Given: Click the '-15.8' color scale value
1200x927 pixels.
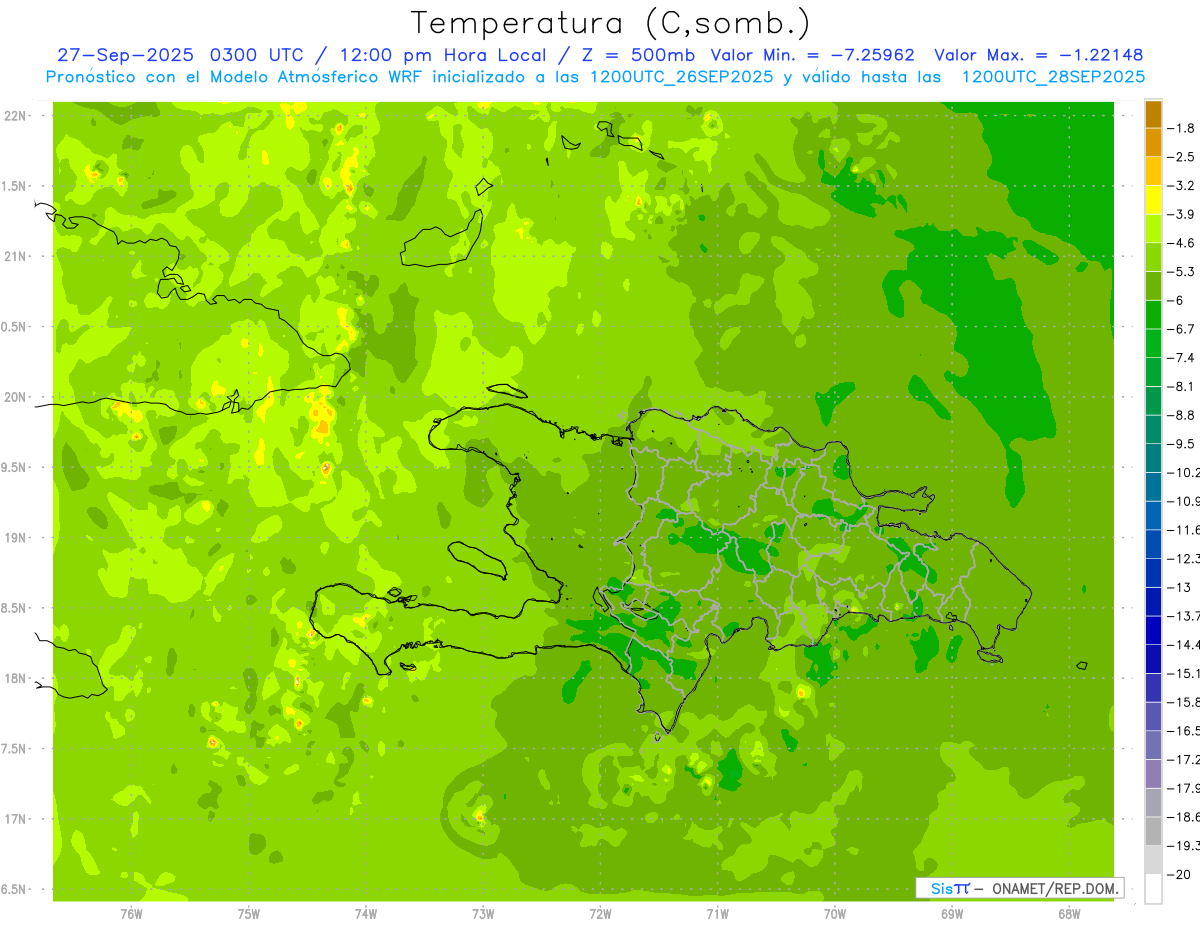Looking at the screenshot, I should (x=1184, y=702).
